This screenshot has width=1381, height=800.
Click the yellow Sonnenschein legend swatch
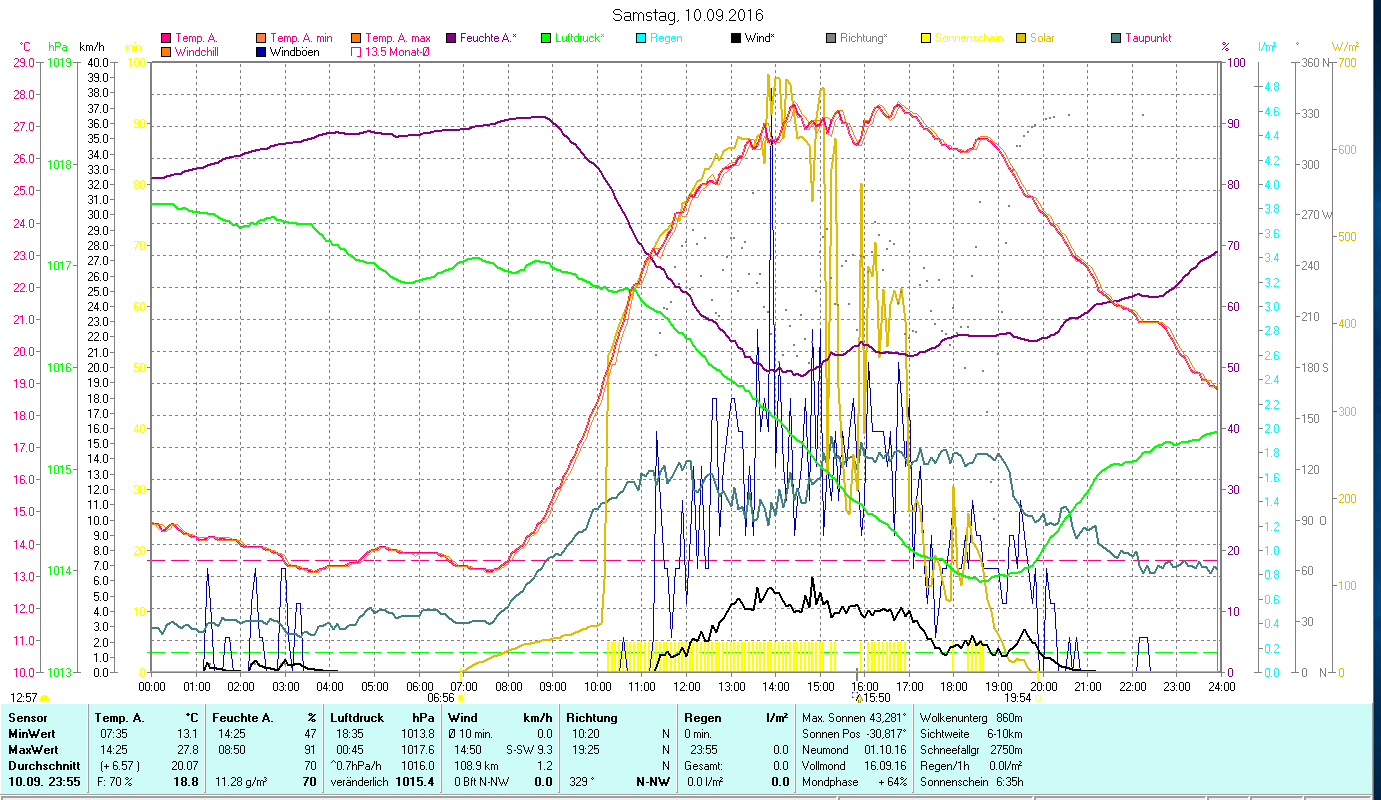click(x=926, y=38)
